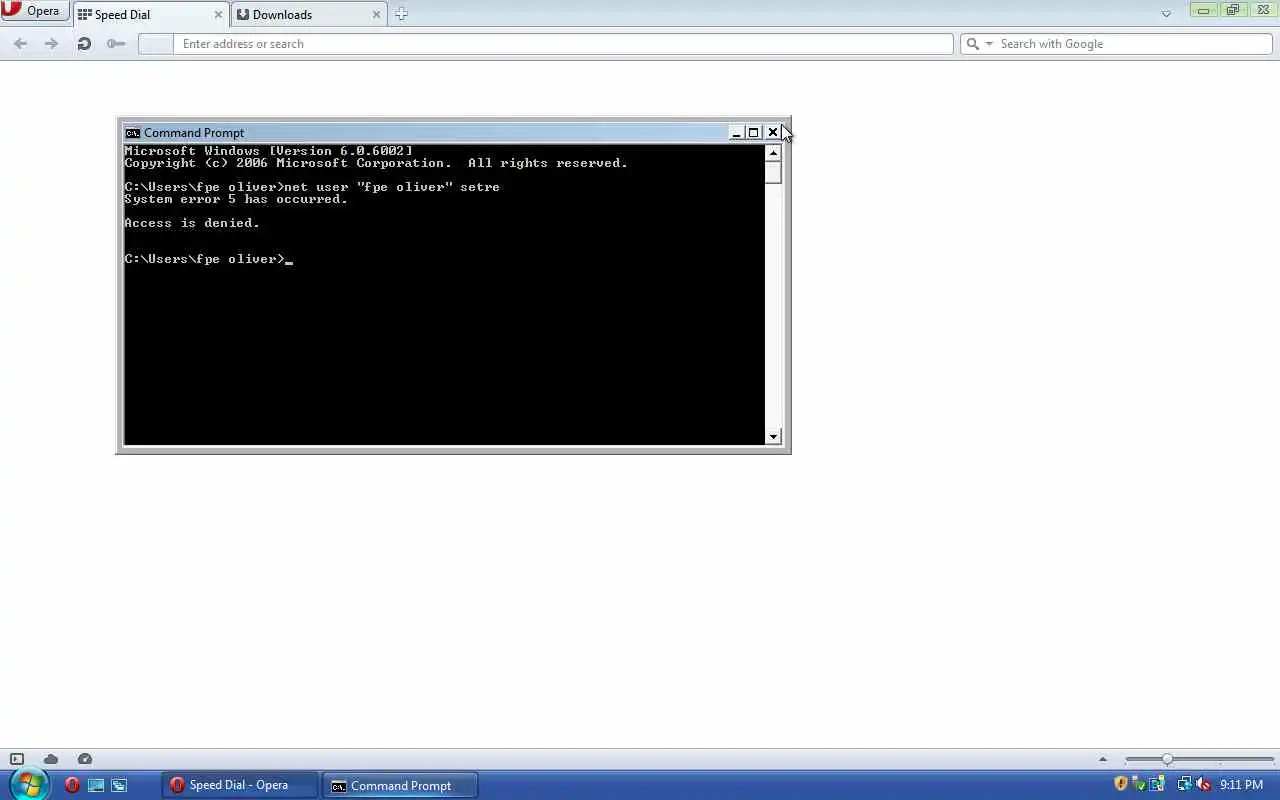Adjust the page zoom slider handle
Image resolution: width=1280 pixels, height=800 pixels.
tap(1167, 759)
